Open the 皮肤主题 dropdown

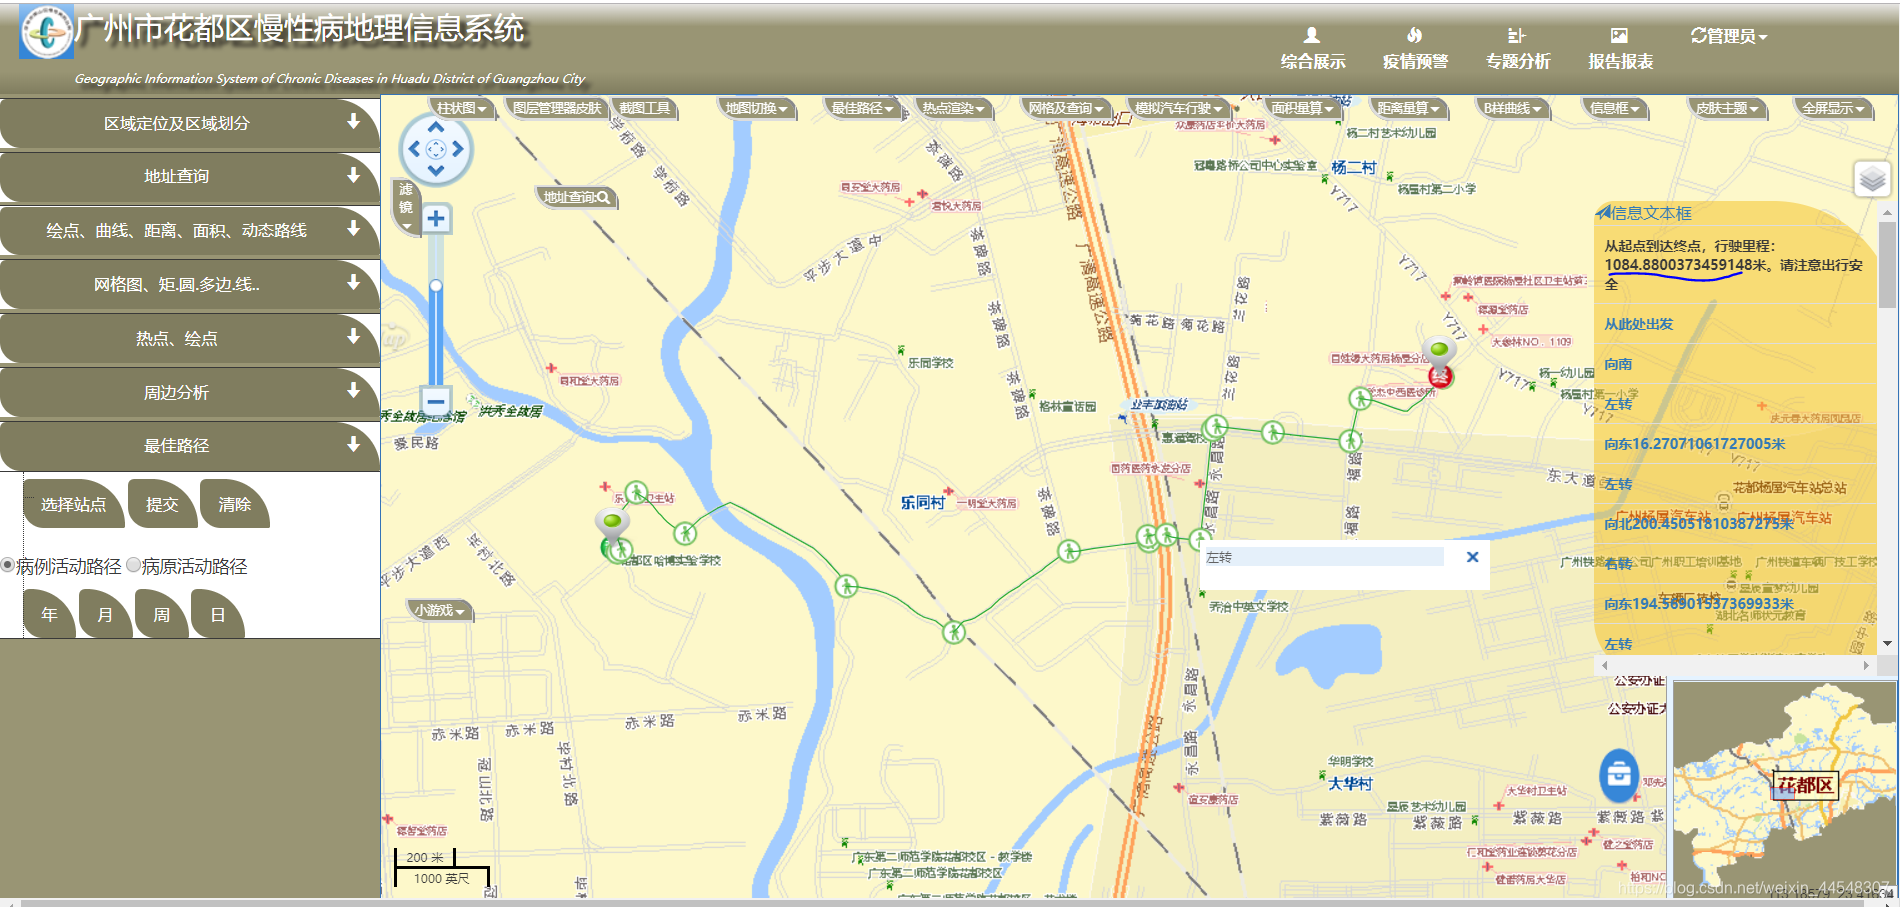(1727, 108)
